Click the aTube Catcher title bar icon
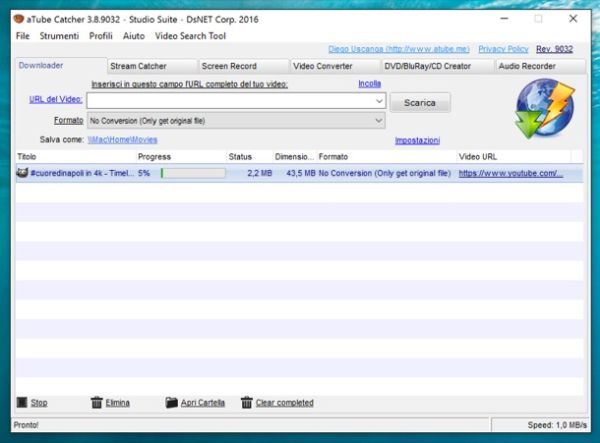This screenshot has height=443, width=600. (x=19, y=18)
